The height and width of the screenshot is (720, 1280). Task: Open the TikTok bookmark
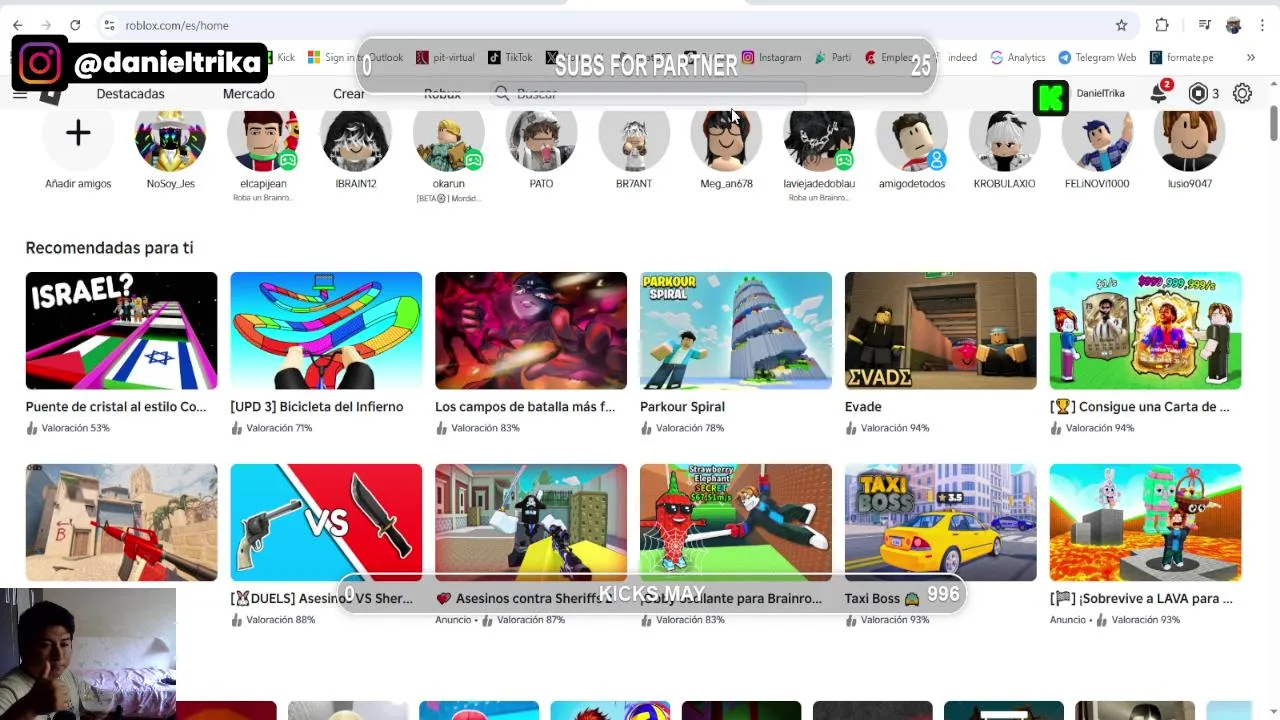click(x=510, y=57)
